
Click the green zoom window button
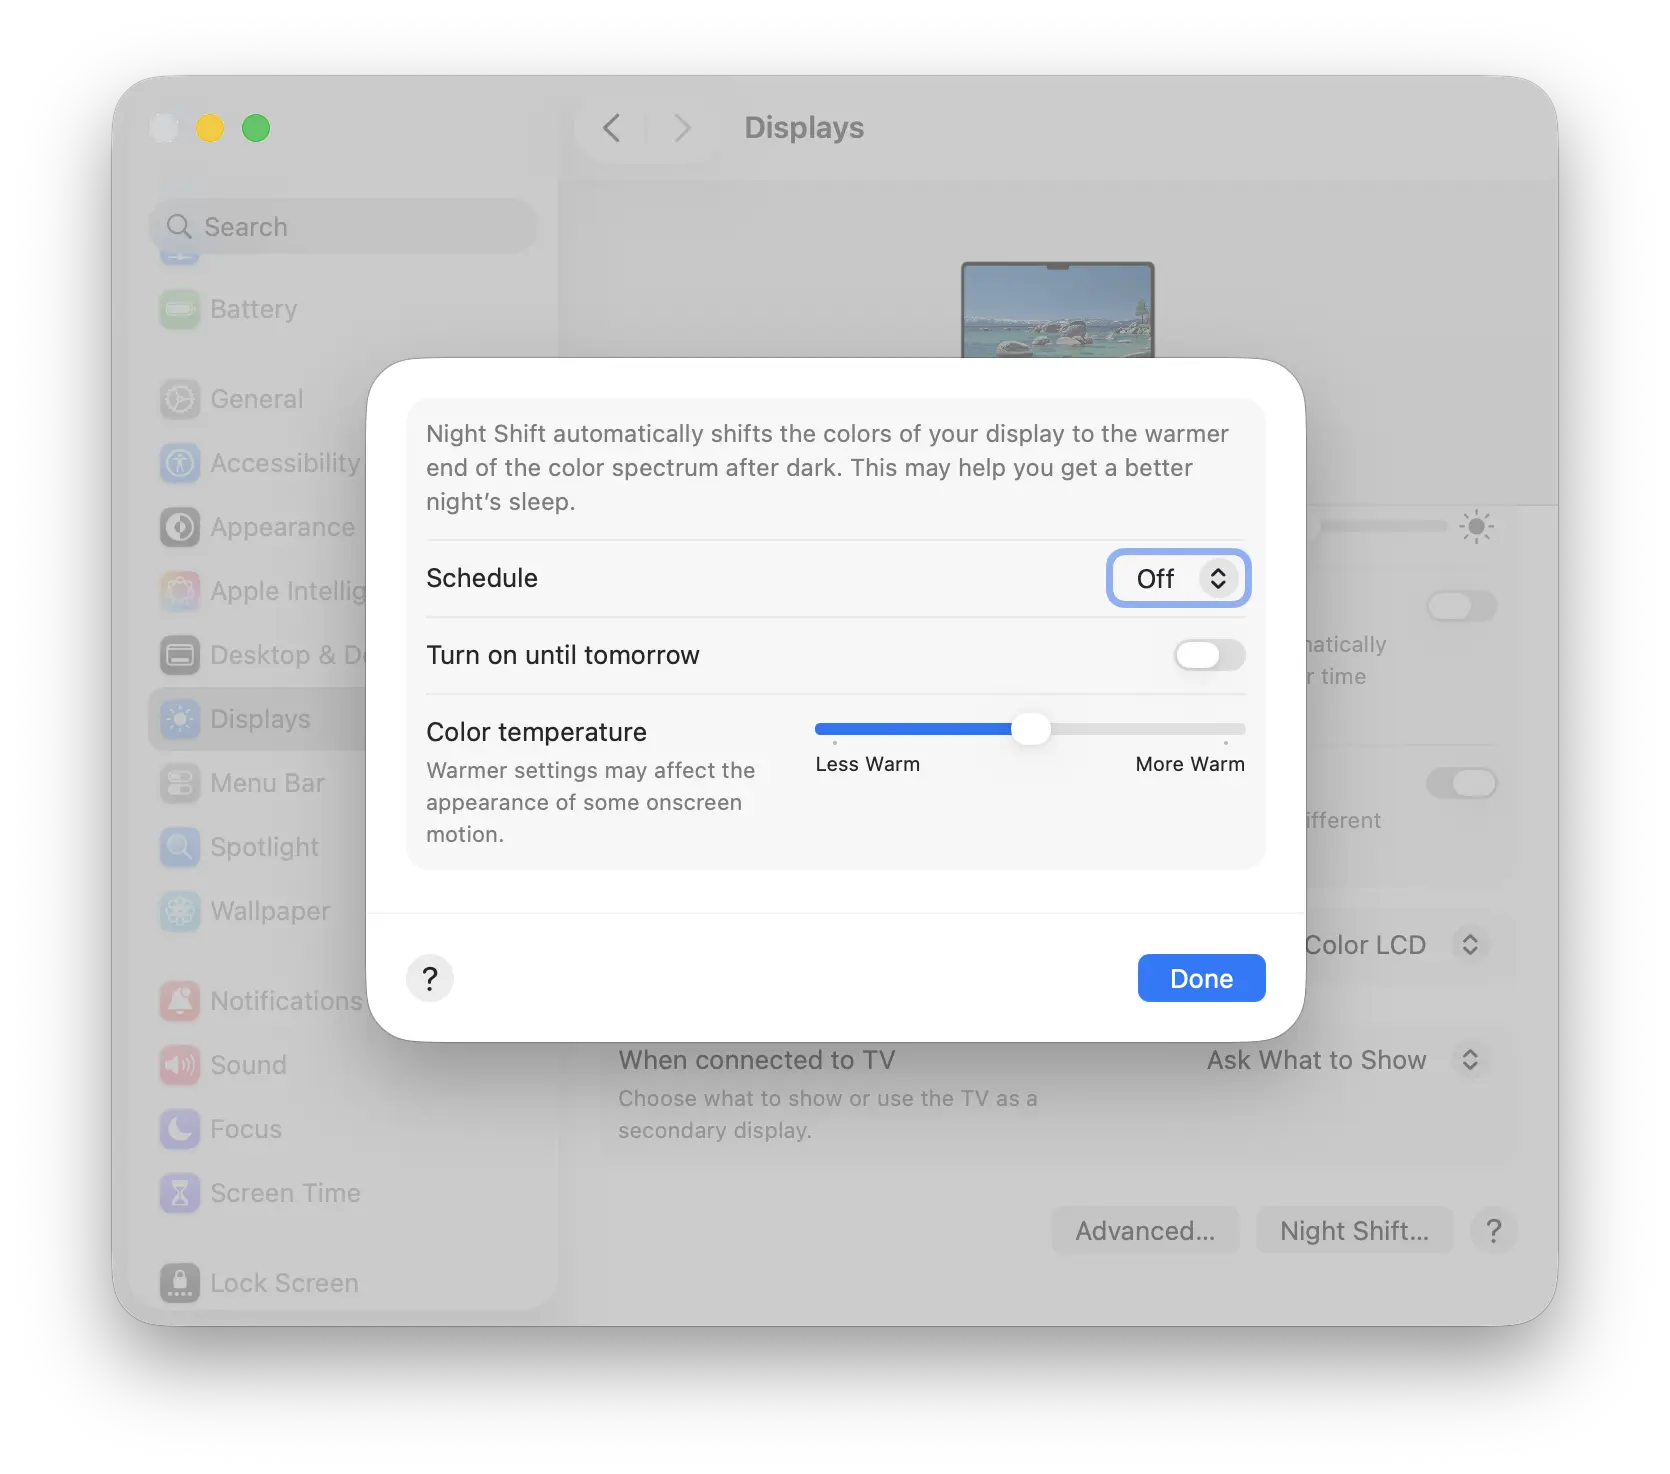(256, 128)
